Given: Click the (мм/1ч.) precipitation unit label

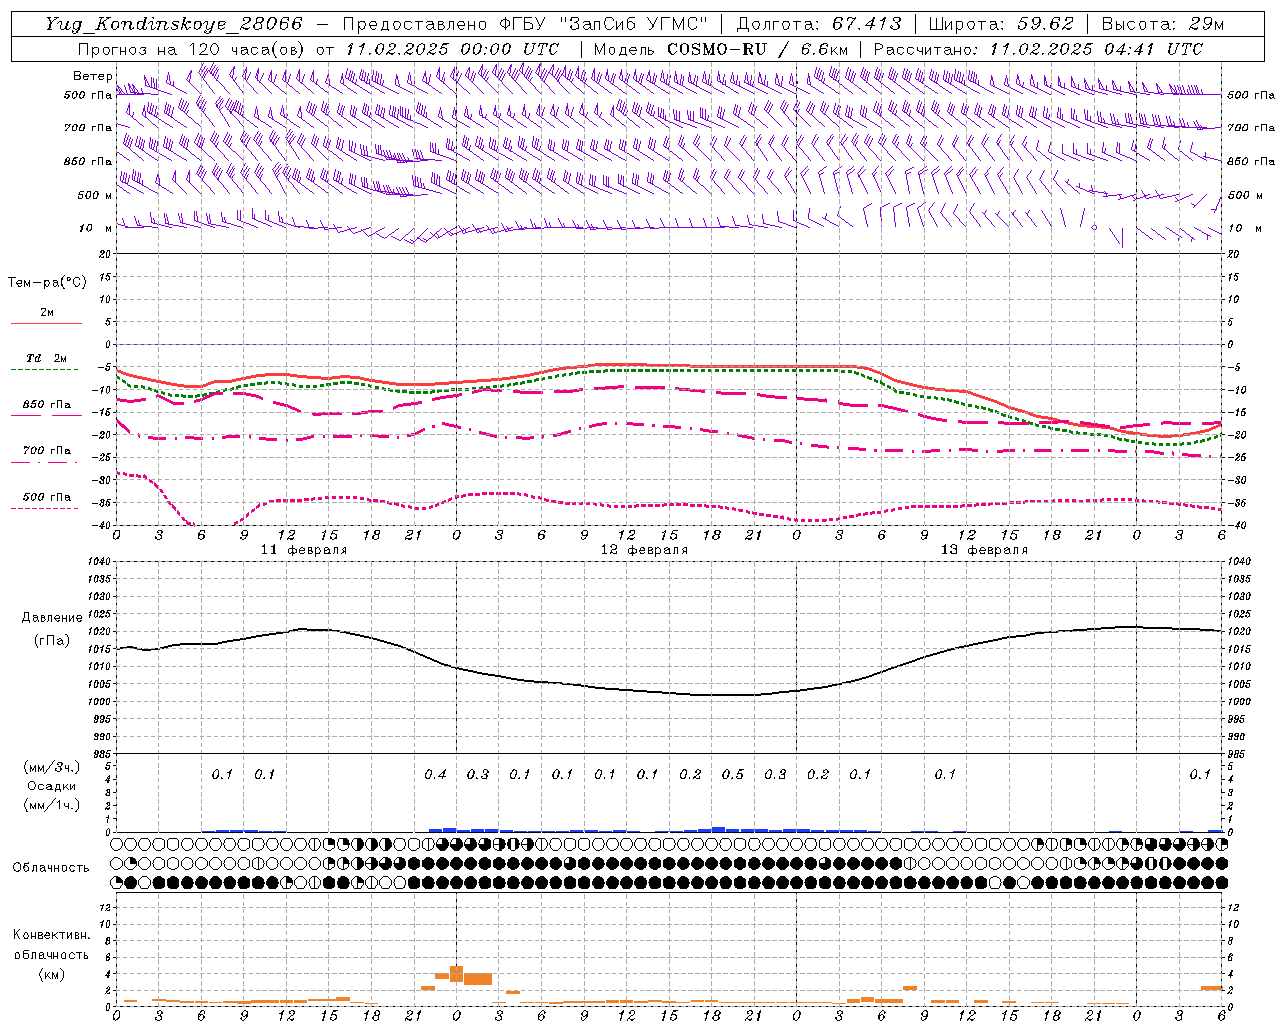Looking at the screenshot, I should tap(52, 805).
